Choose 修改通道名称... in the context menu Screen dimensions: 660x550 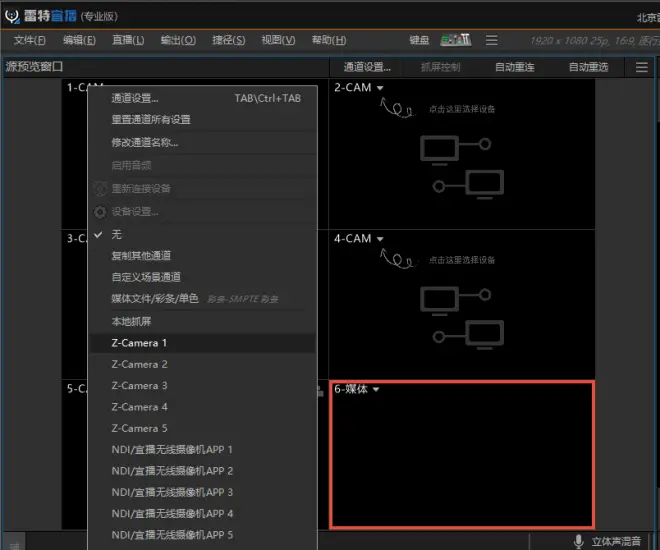coord(203,143)
